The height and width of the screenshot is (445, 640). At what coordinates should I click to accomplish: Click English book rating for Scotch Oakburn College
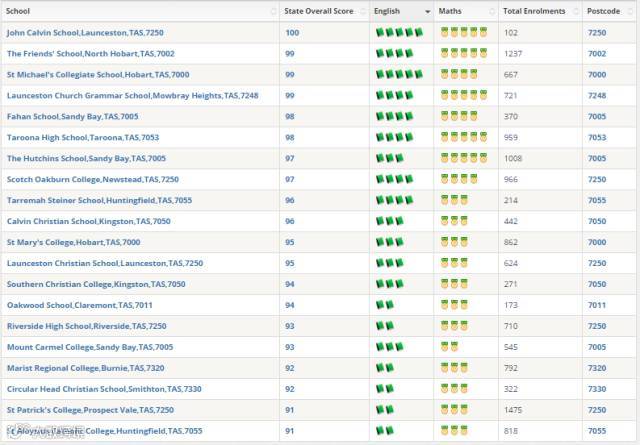pyautogui.click(x=394, y=179)
